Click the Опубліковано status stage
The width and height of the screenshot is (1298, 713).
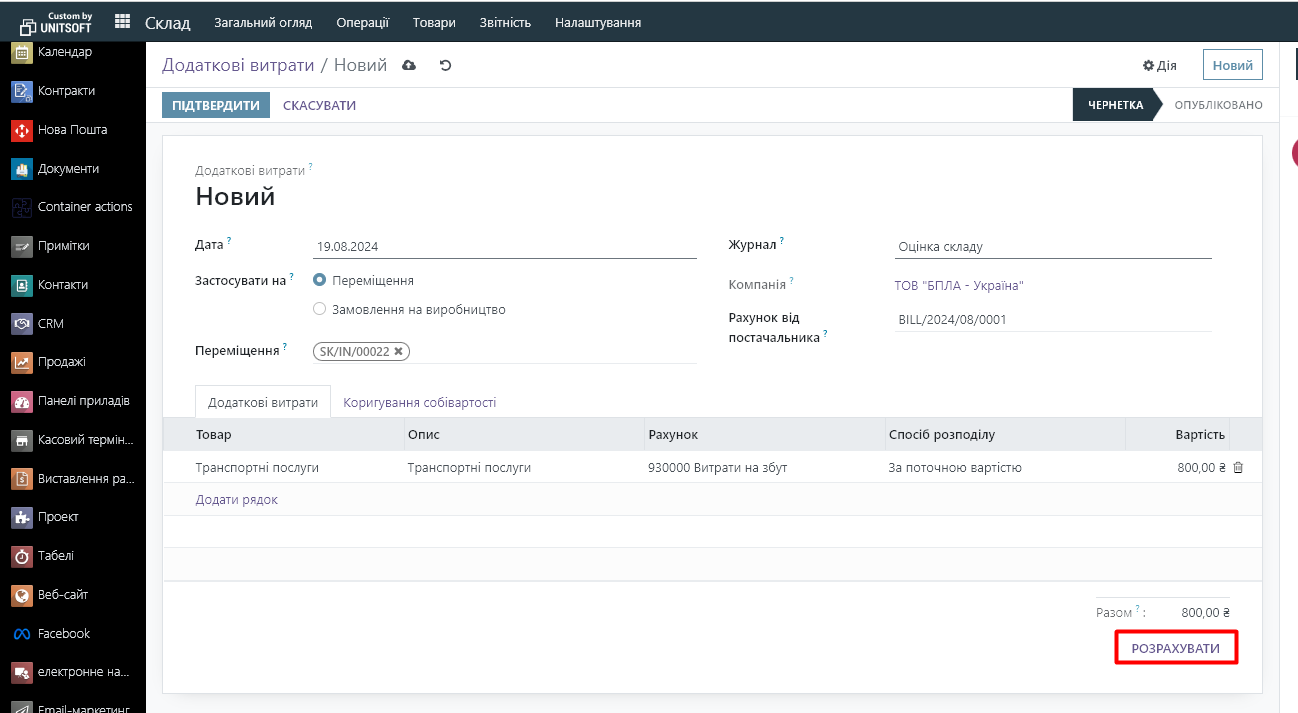tap(1217, 105)
